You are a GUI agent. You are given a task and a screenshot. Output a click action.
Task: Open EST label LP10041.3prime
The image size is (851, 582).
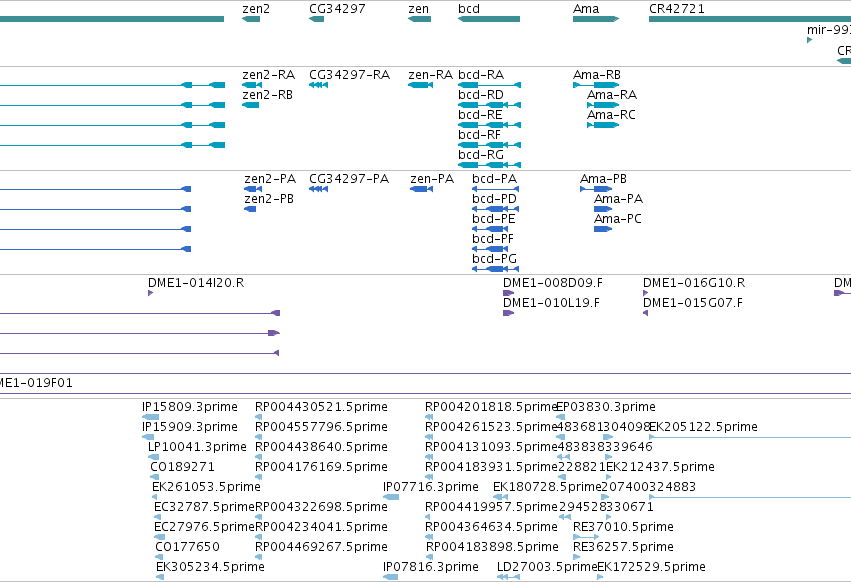point(198,447)
